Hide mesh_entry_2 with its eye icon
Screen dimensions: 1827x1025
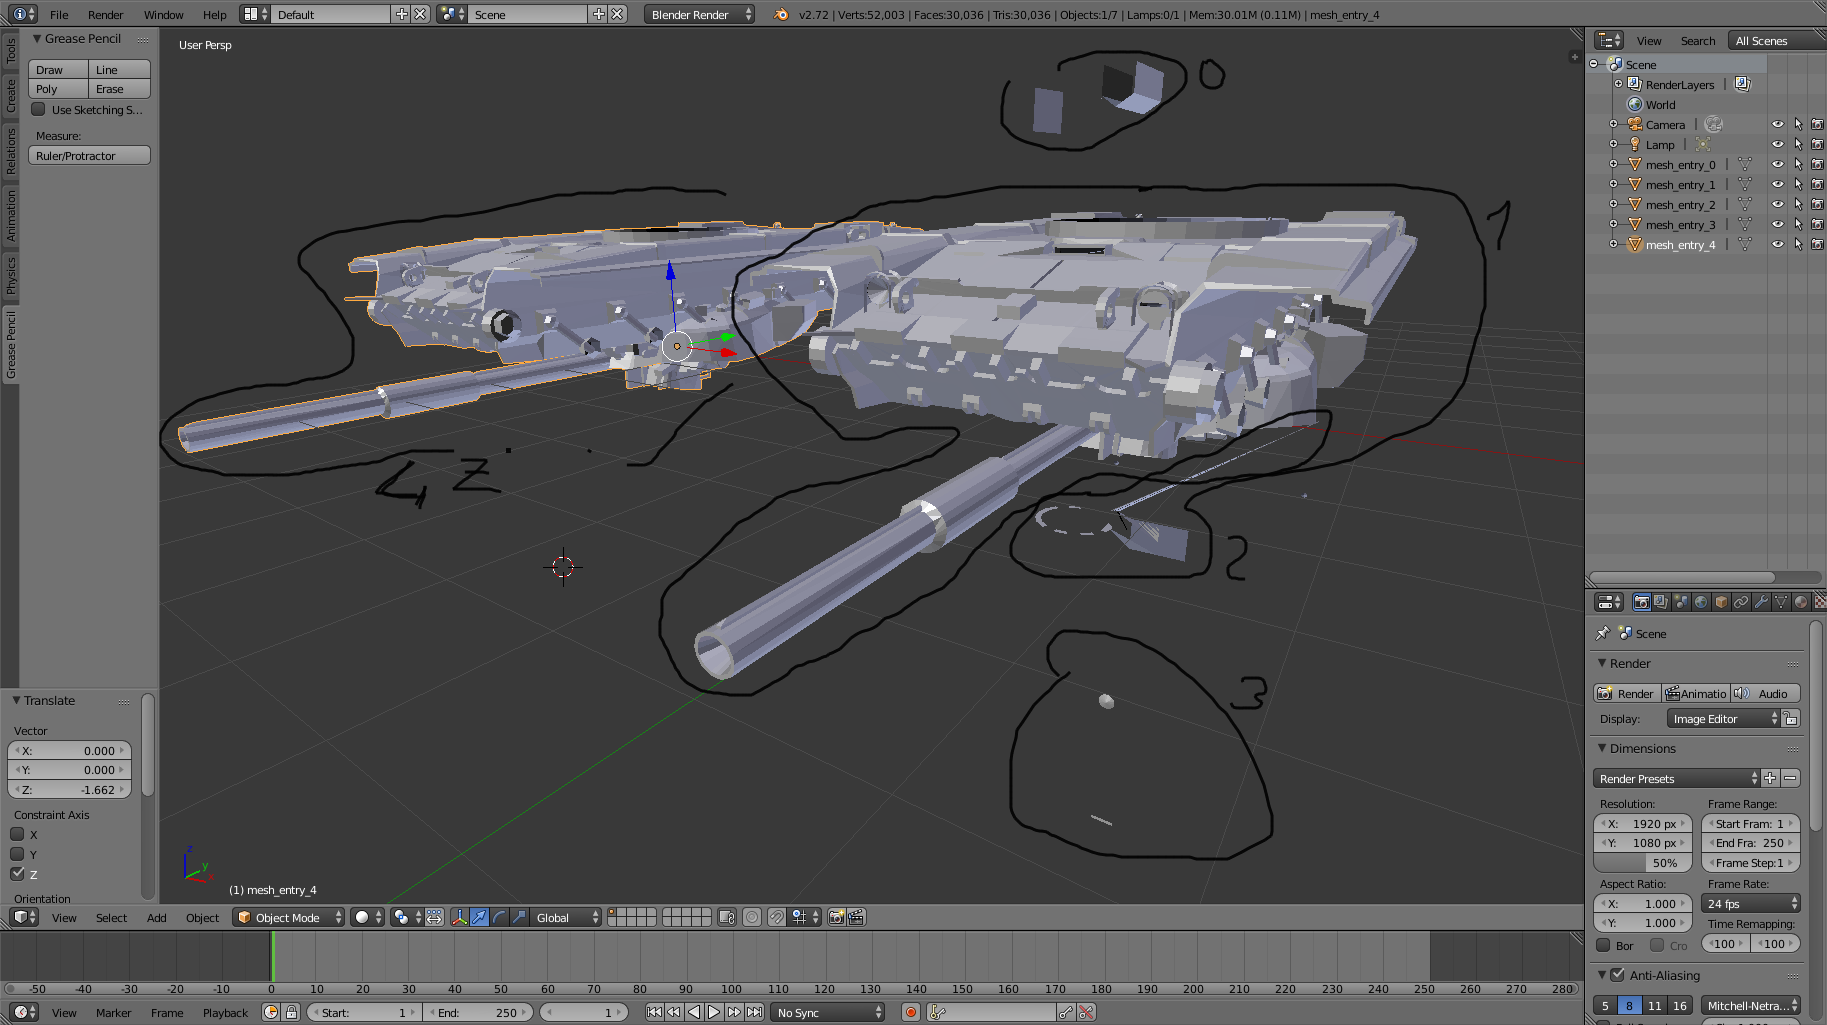[1777, 204]
